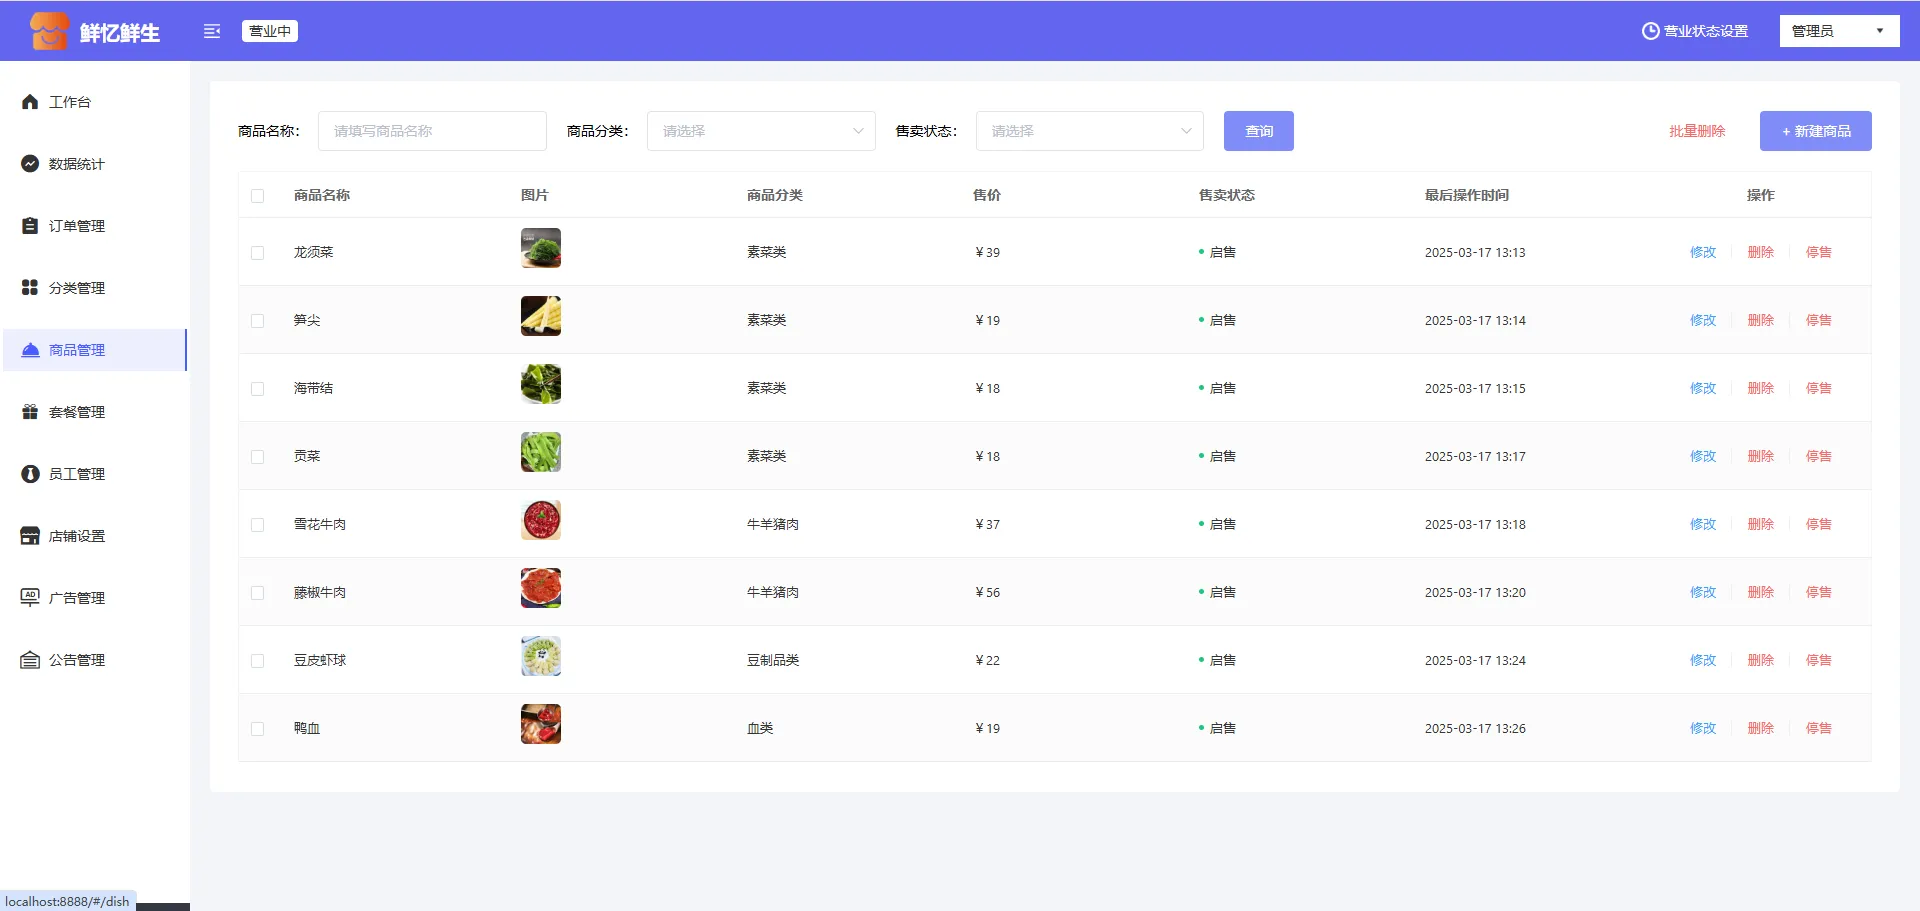Click the 工作台 home icon
Image resolution: width=1920 pixels, height=911 pixels.
point(30,102)
